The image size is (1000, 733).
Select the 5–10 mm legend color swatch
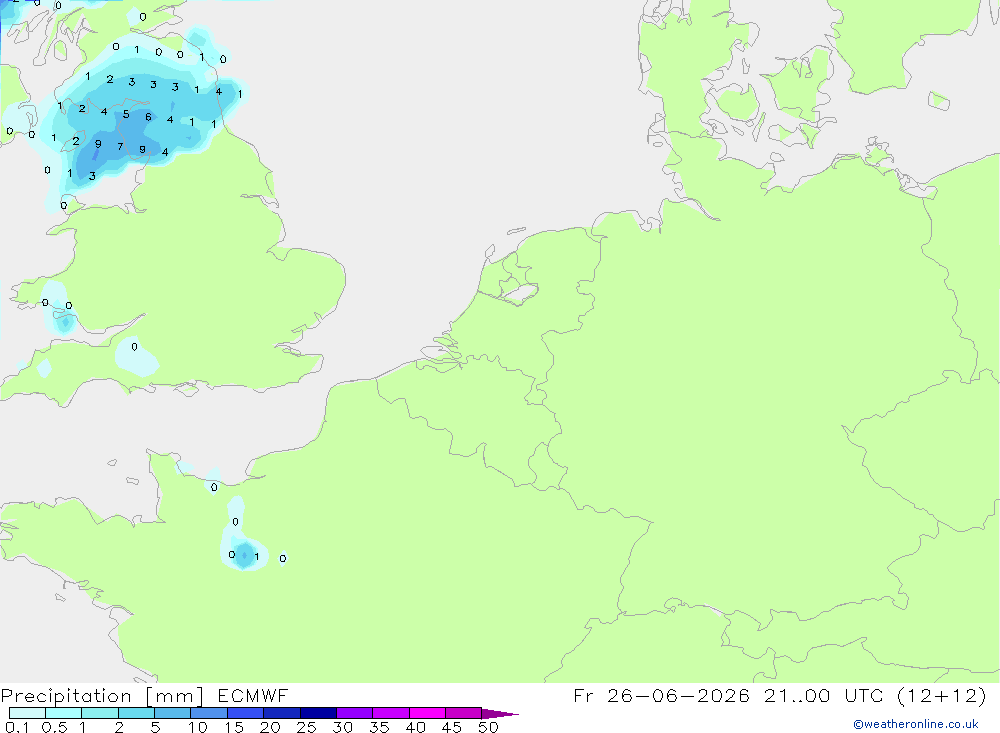pos(173,713)
